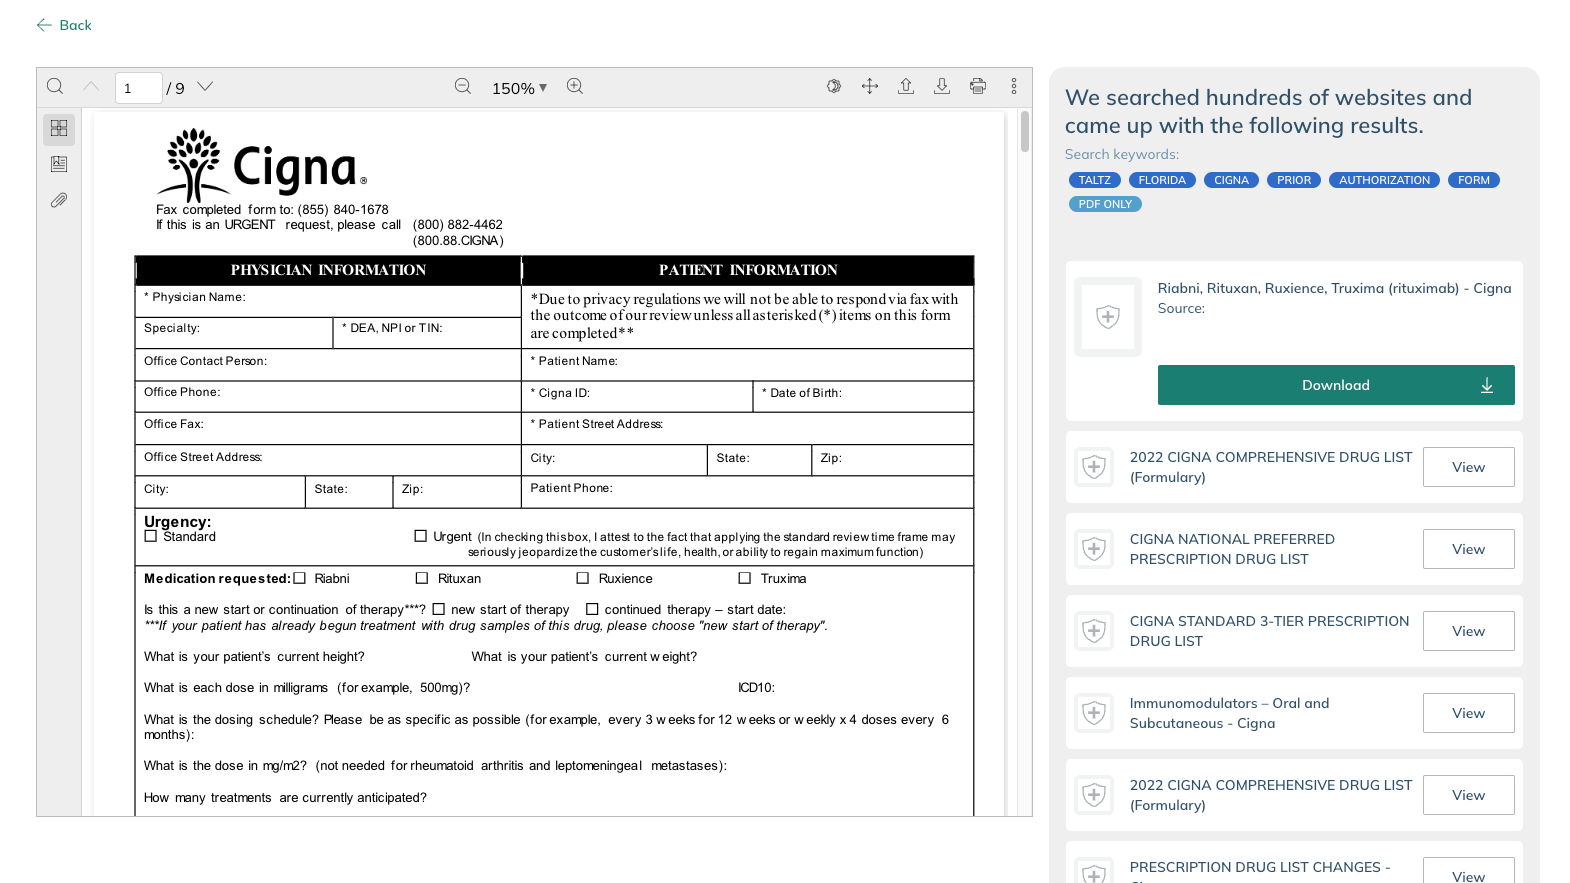The width and height of the screenshot is (1570, 883).
Task: Enable pan mode tool
Action: [x=870, y=87]
